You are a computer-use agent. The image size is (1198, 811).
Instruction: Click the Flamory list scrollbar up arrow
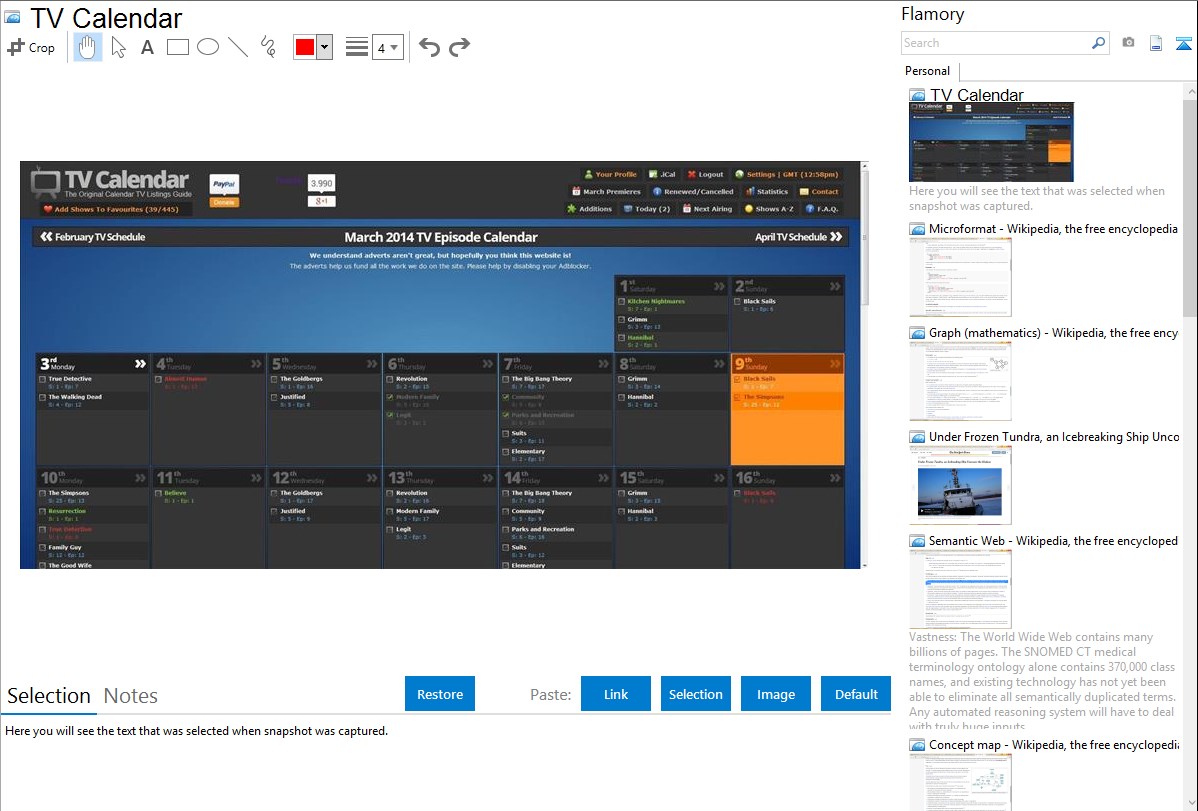pos(1190,92)
